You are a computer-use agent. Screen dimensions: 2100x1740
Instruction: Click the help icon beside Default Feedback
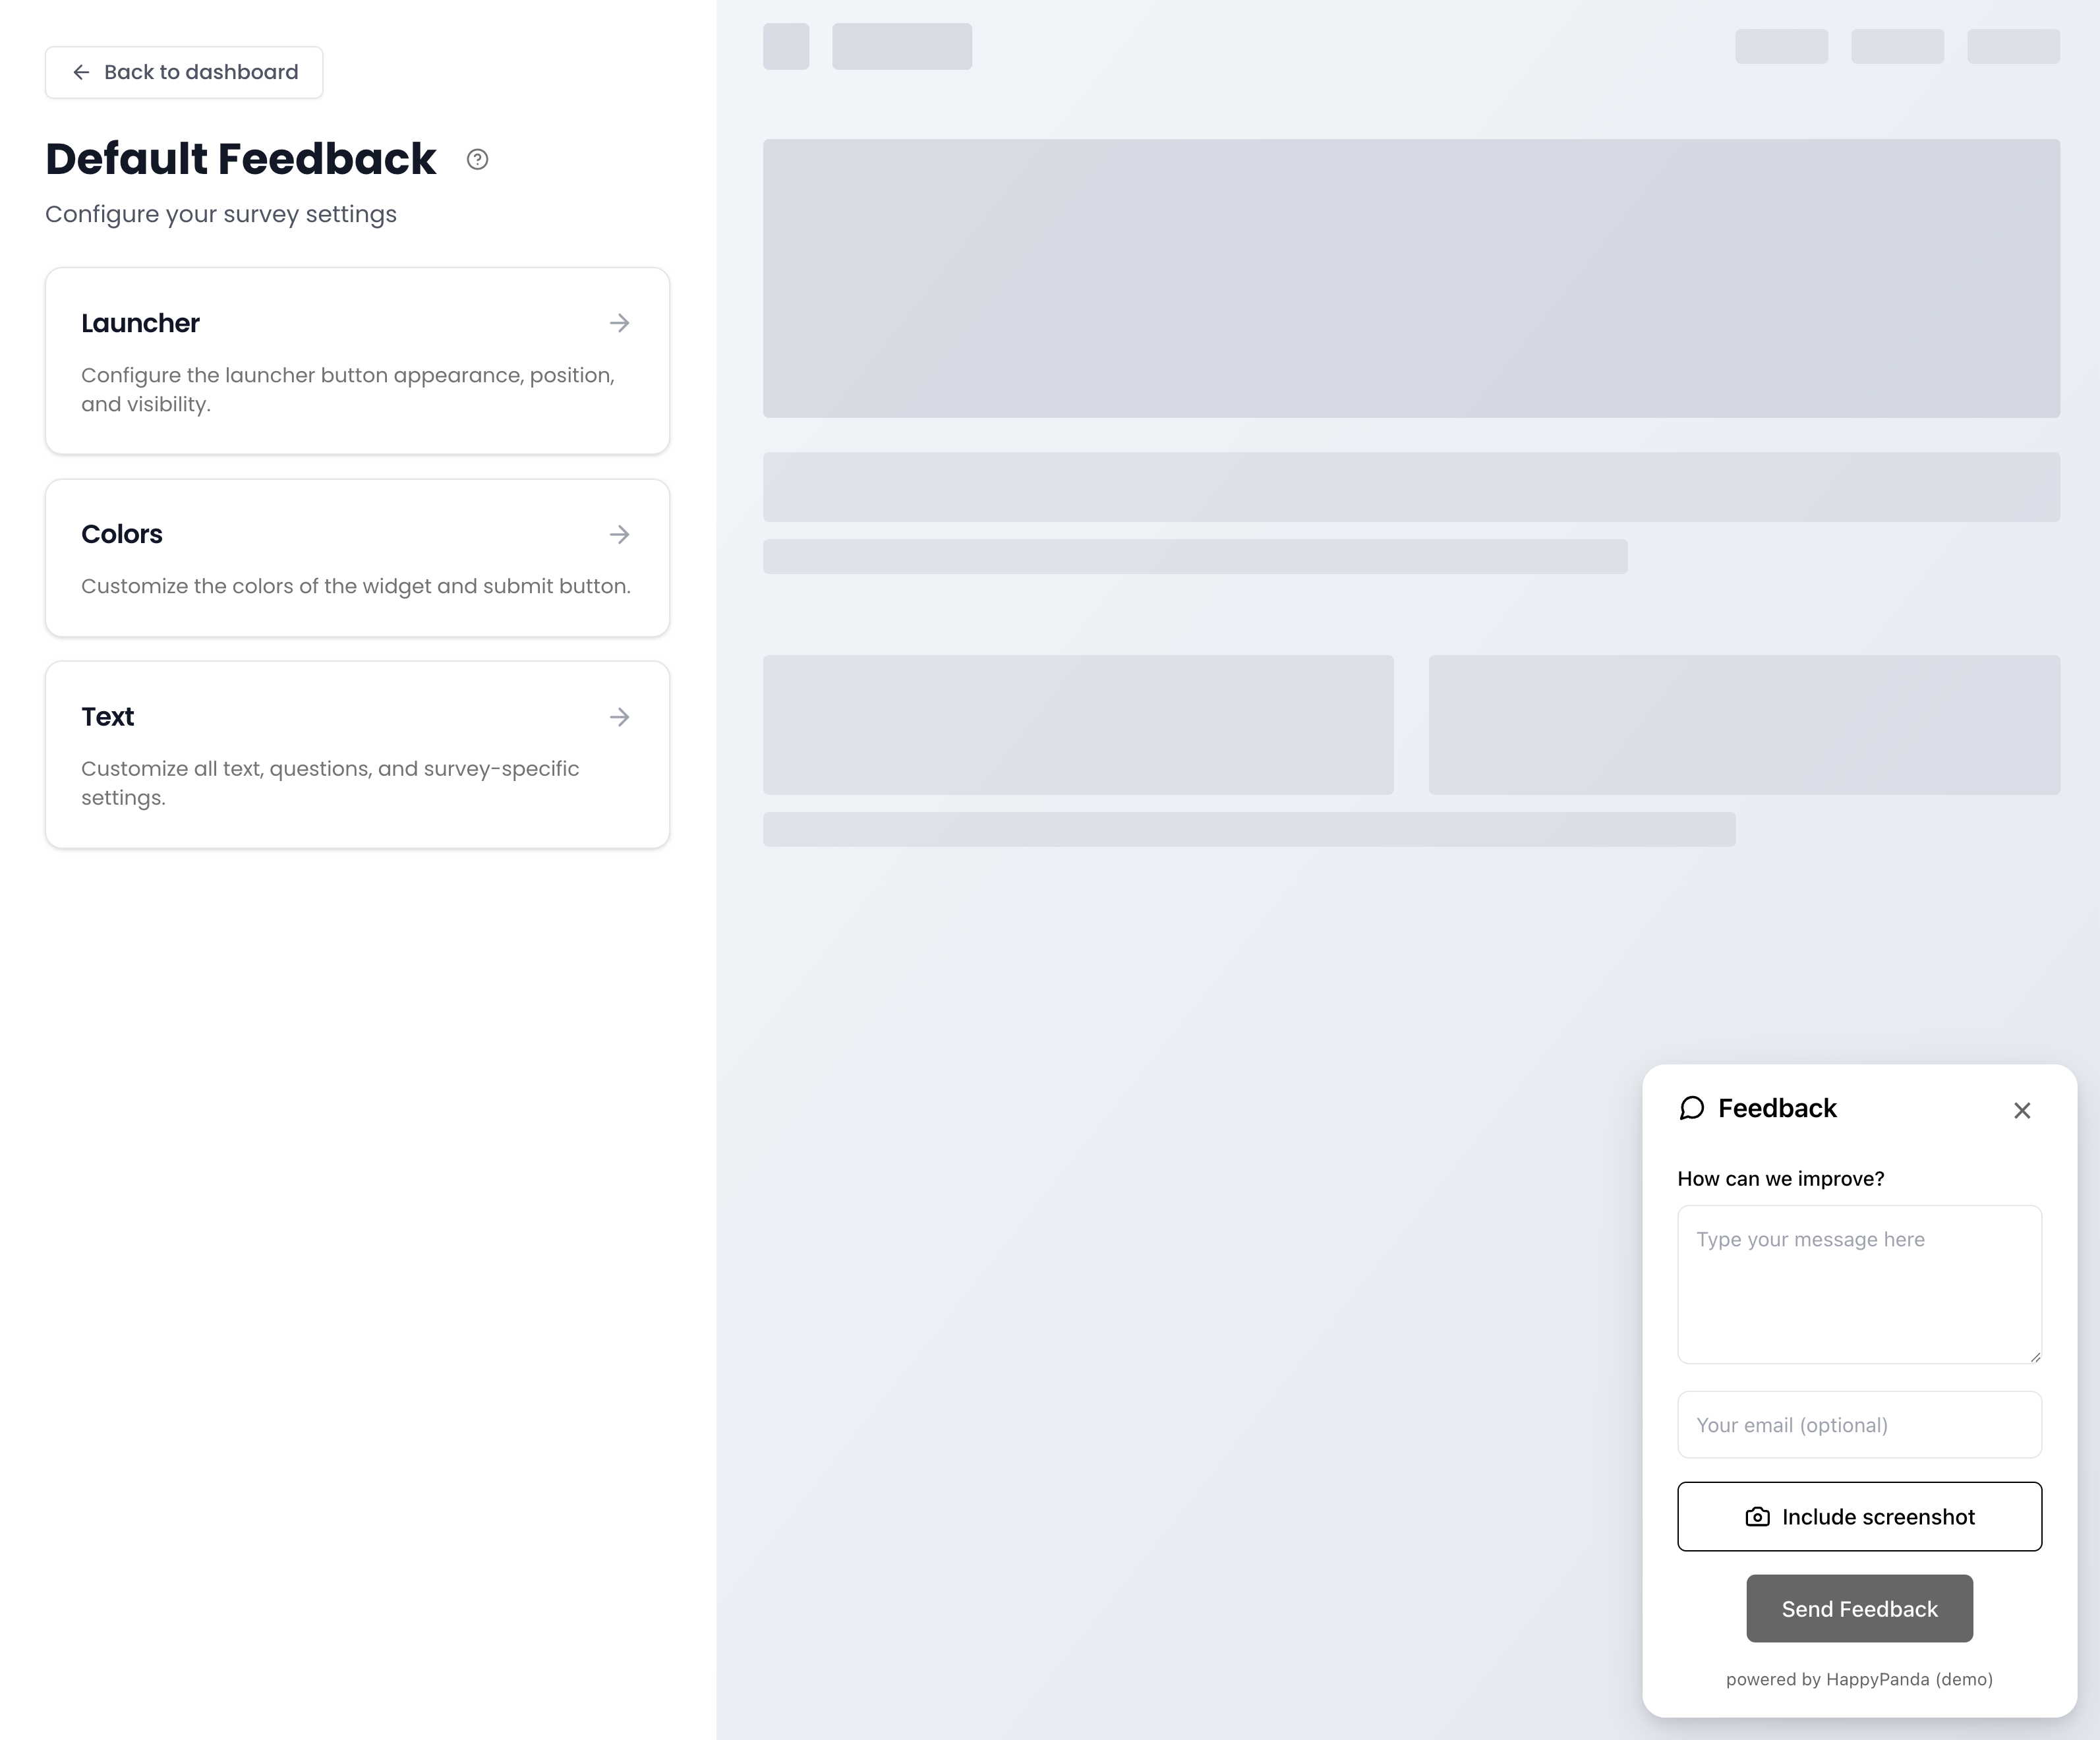click(477, 159)
